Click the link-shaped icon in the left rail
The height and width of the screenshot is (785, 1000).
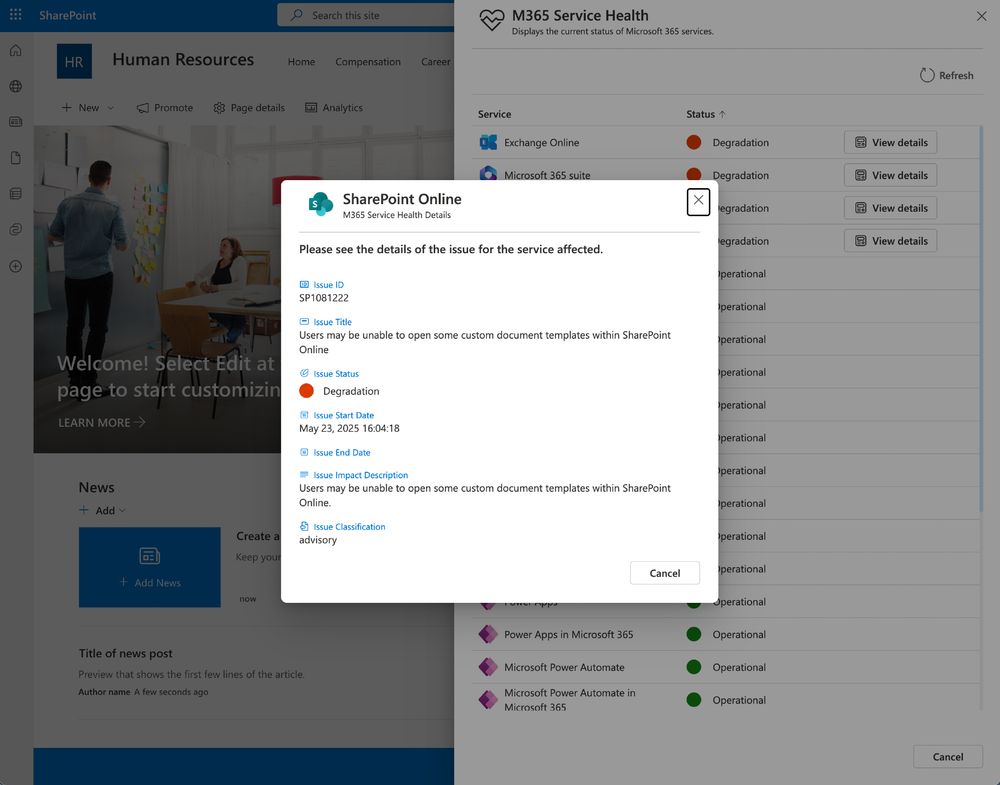(16, 230)
